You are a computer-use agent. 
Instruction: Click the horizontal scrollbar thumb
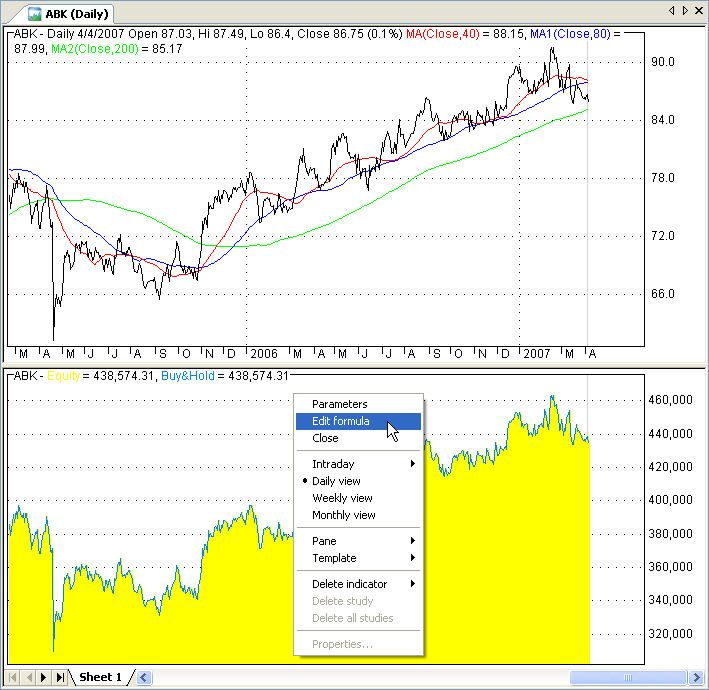[x=626, y=678]
